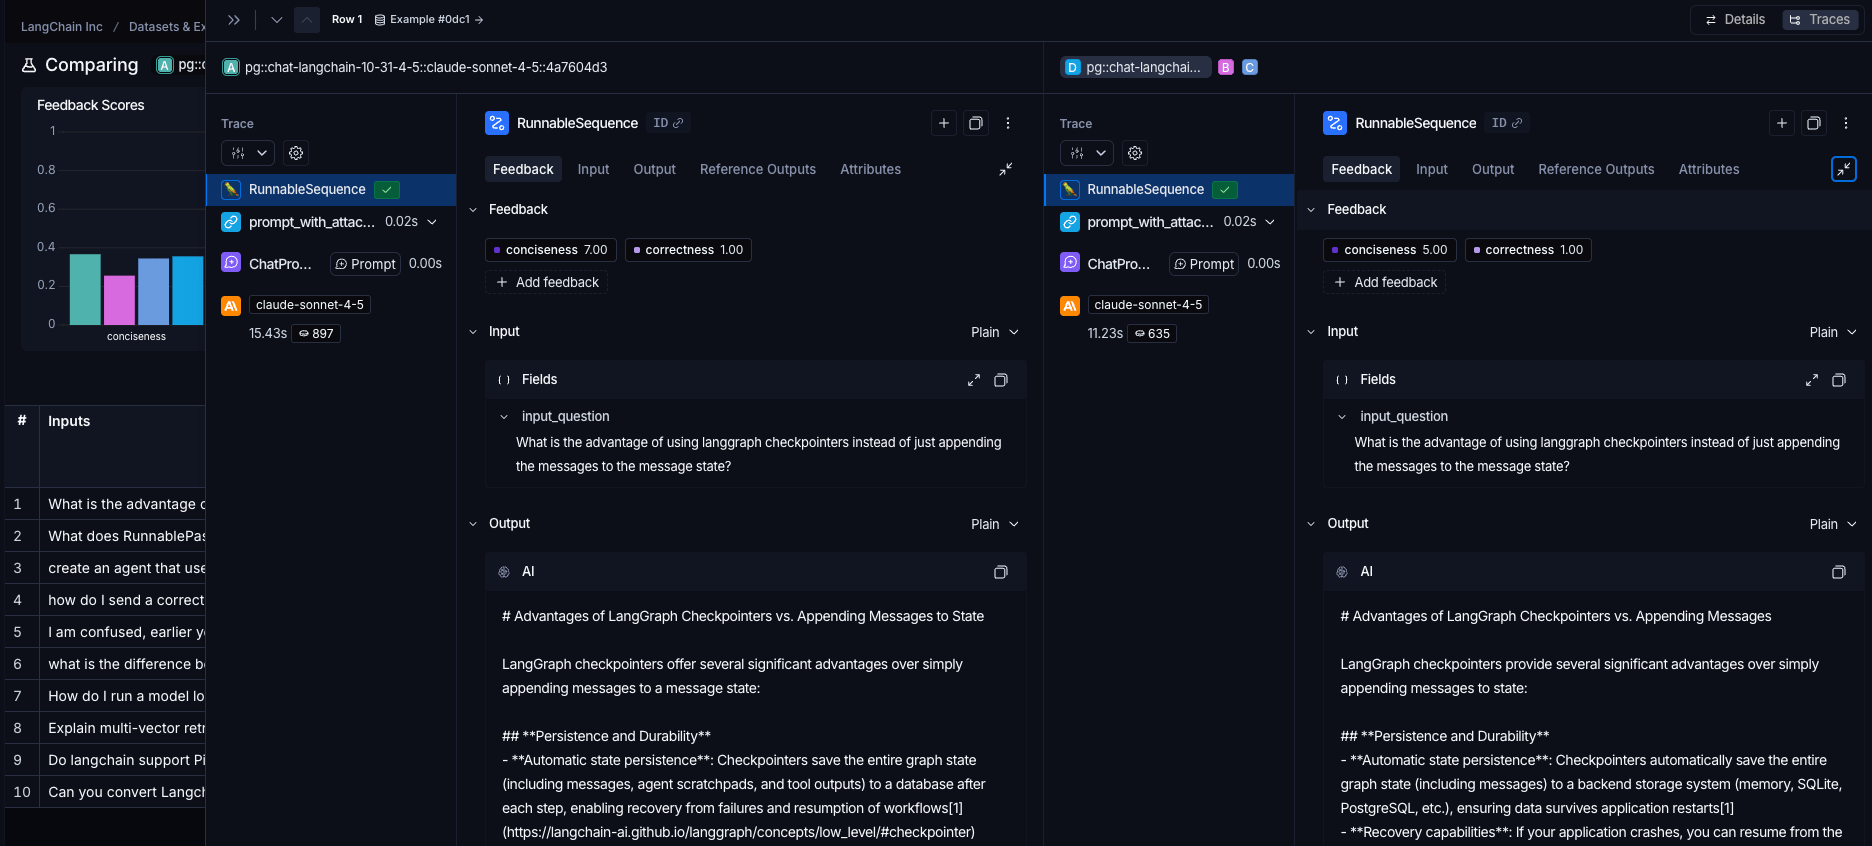Switch to Traces view
The width and height of the screenshot is (1872, 846).
(x=1820, y=19)
